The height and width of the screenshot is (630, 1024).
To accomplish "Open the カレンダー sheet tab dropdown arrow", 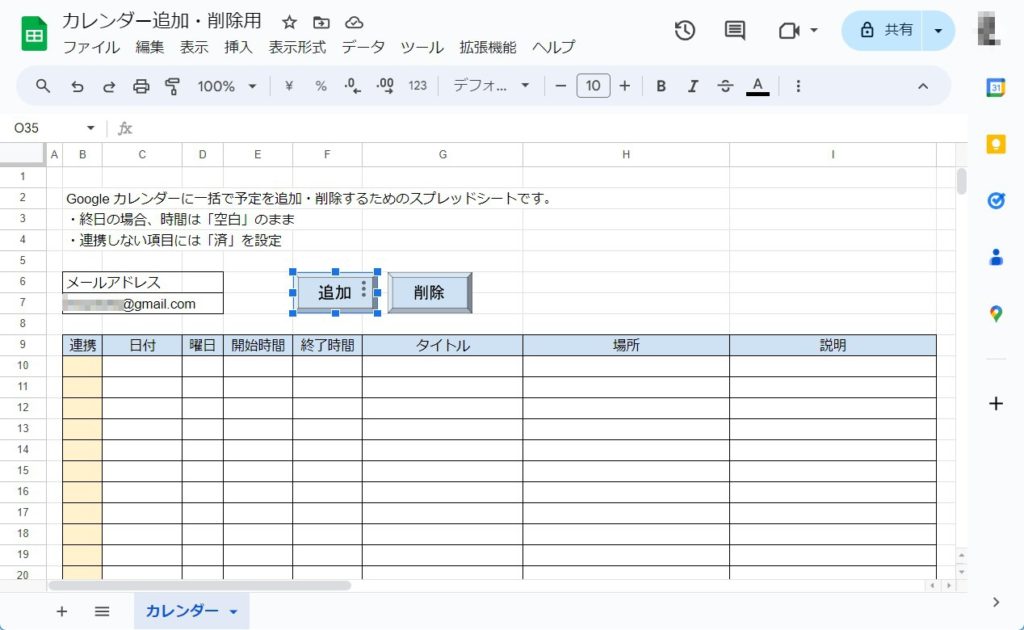I will coord(234,612).
